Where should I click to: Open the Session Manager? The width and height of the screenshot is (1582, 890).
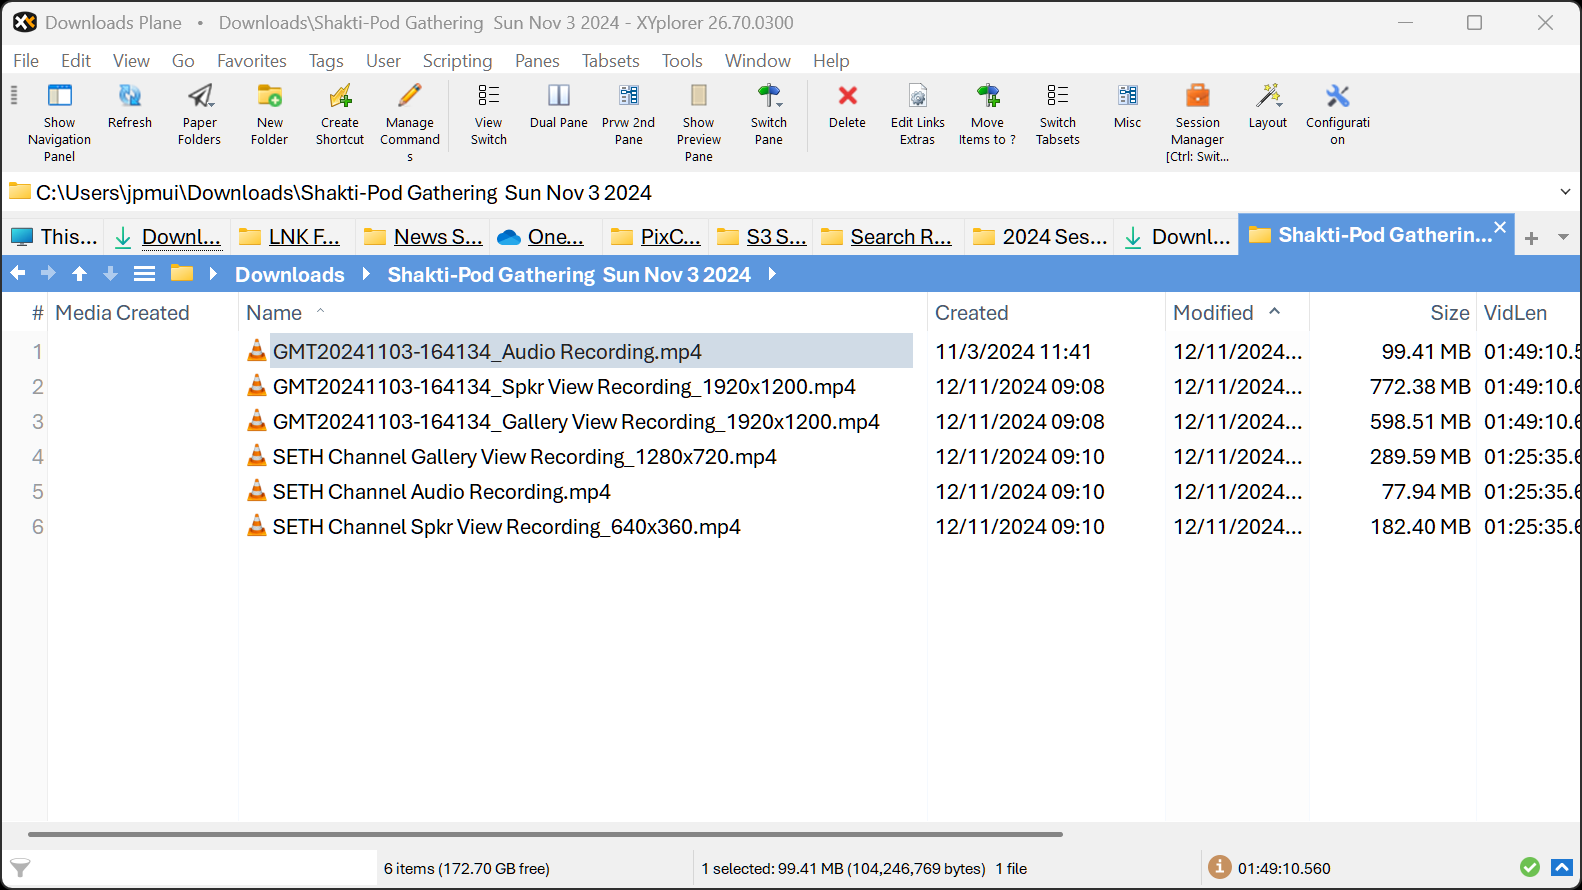point(1198,122)
